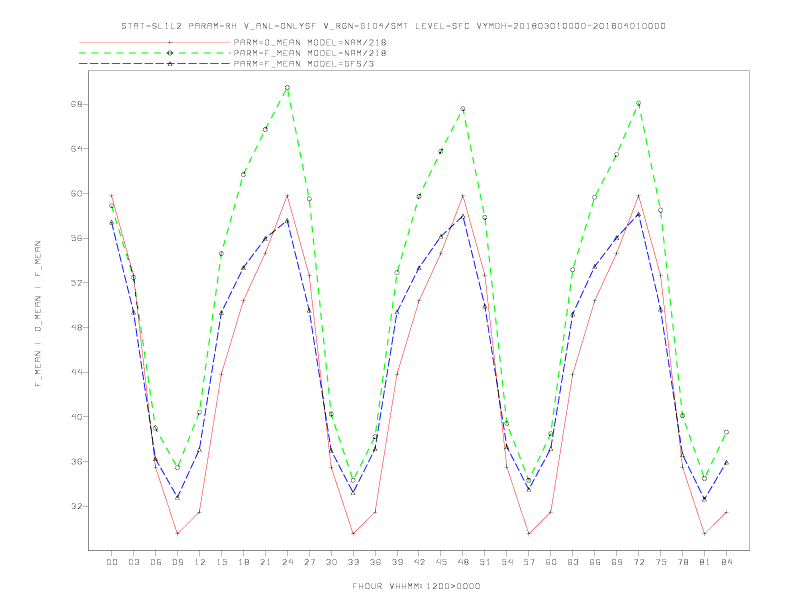
Task: Click the plus marker on red legend line
Action: (x=170, y=42)
